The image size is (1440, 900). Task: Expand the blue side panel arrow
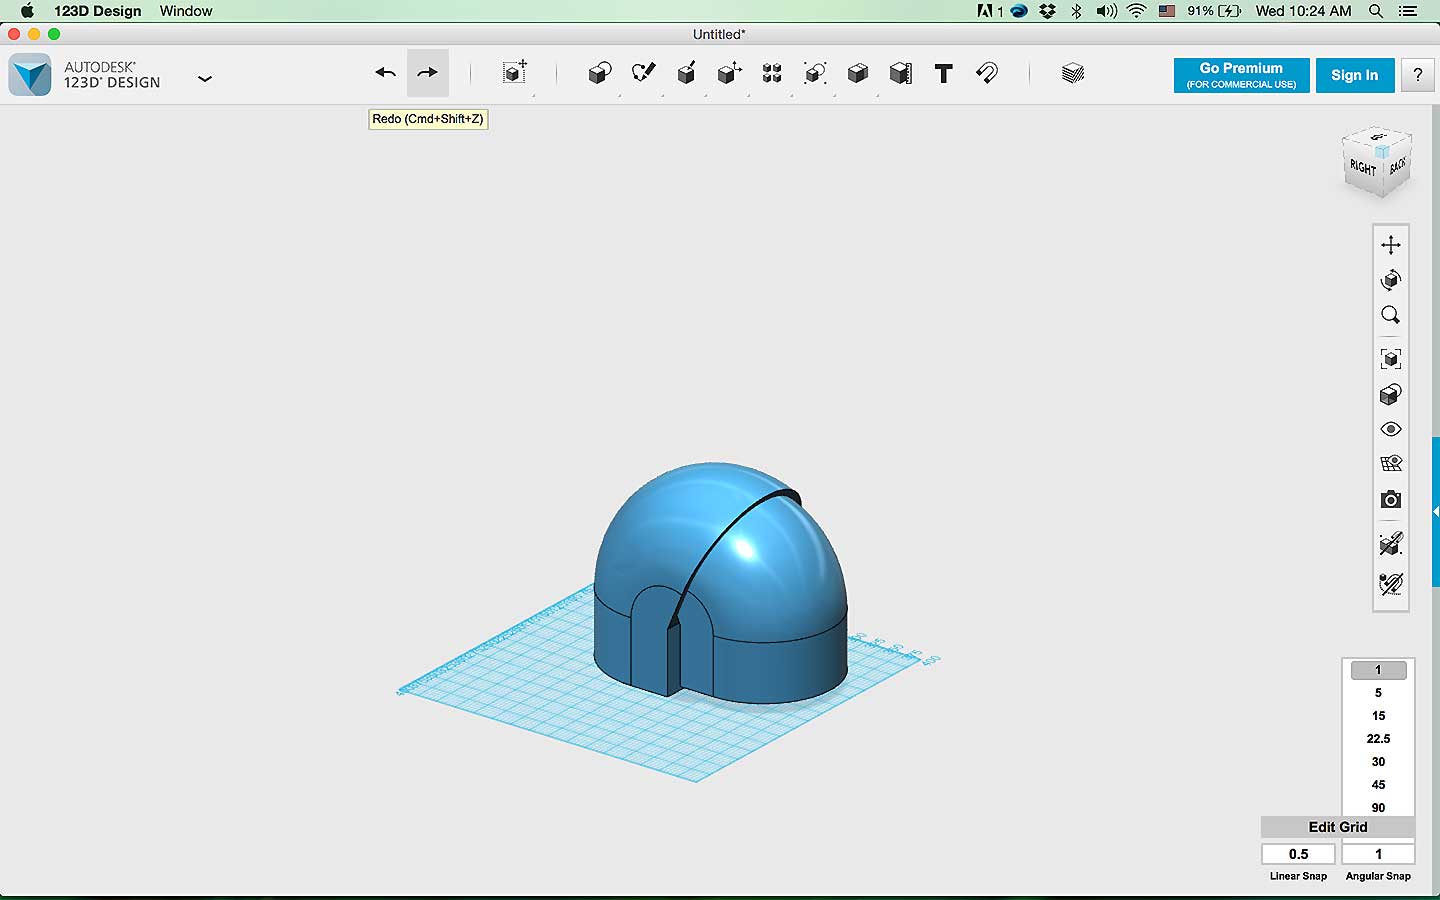pos(1436,511)
